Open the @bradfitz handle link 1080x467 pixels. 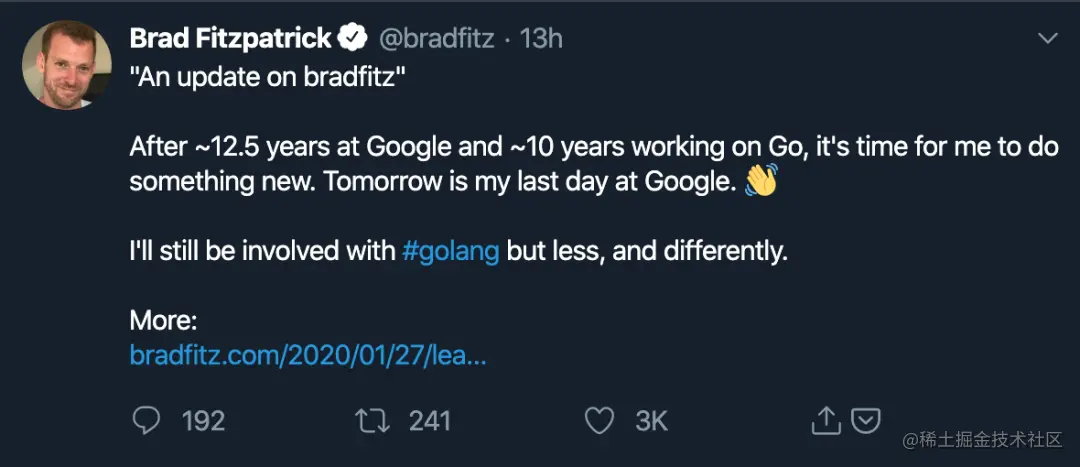tap(435, 39)
